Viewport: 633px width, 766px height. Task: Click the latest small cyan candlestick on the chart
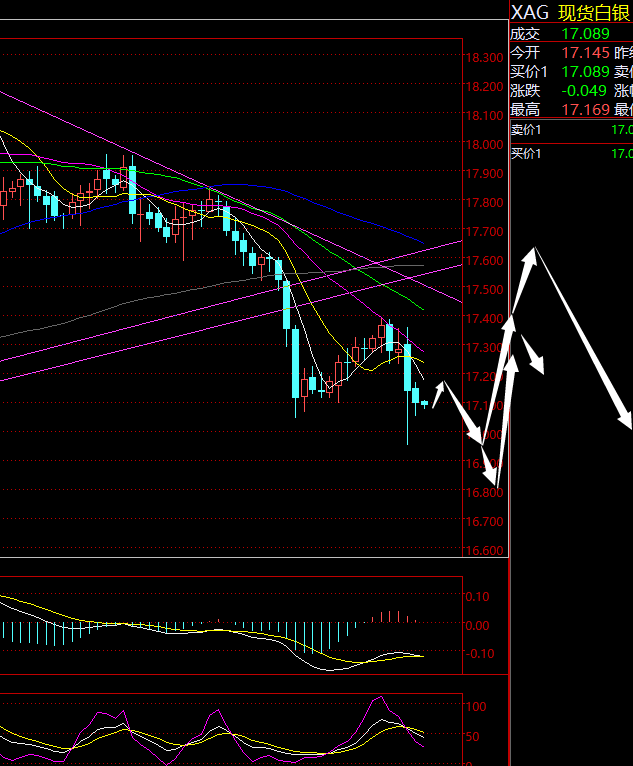pos(424,404)
